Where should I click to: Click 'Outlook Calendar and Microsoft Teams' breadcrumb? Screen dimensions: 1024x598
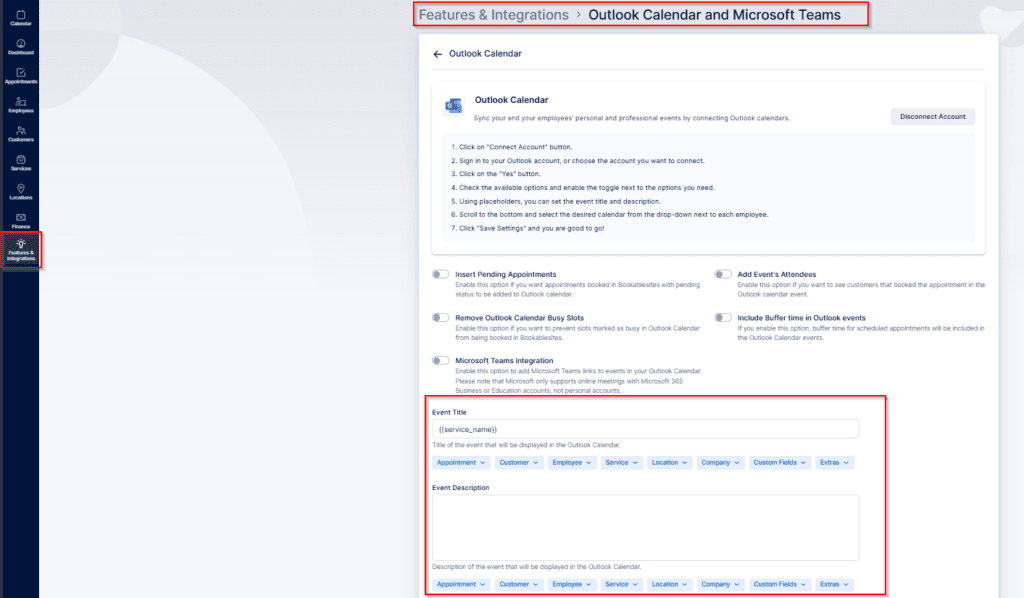click(x=714, y=15)
